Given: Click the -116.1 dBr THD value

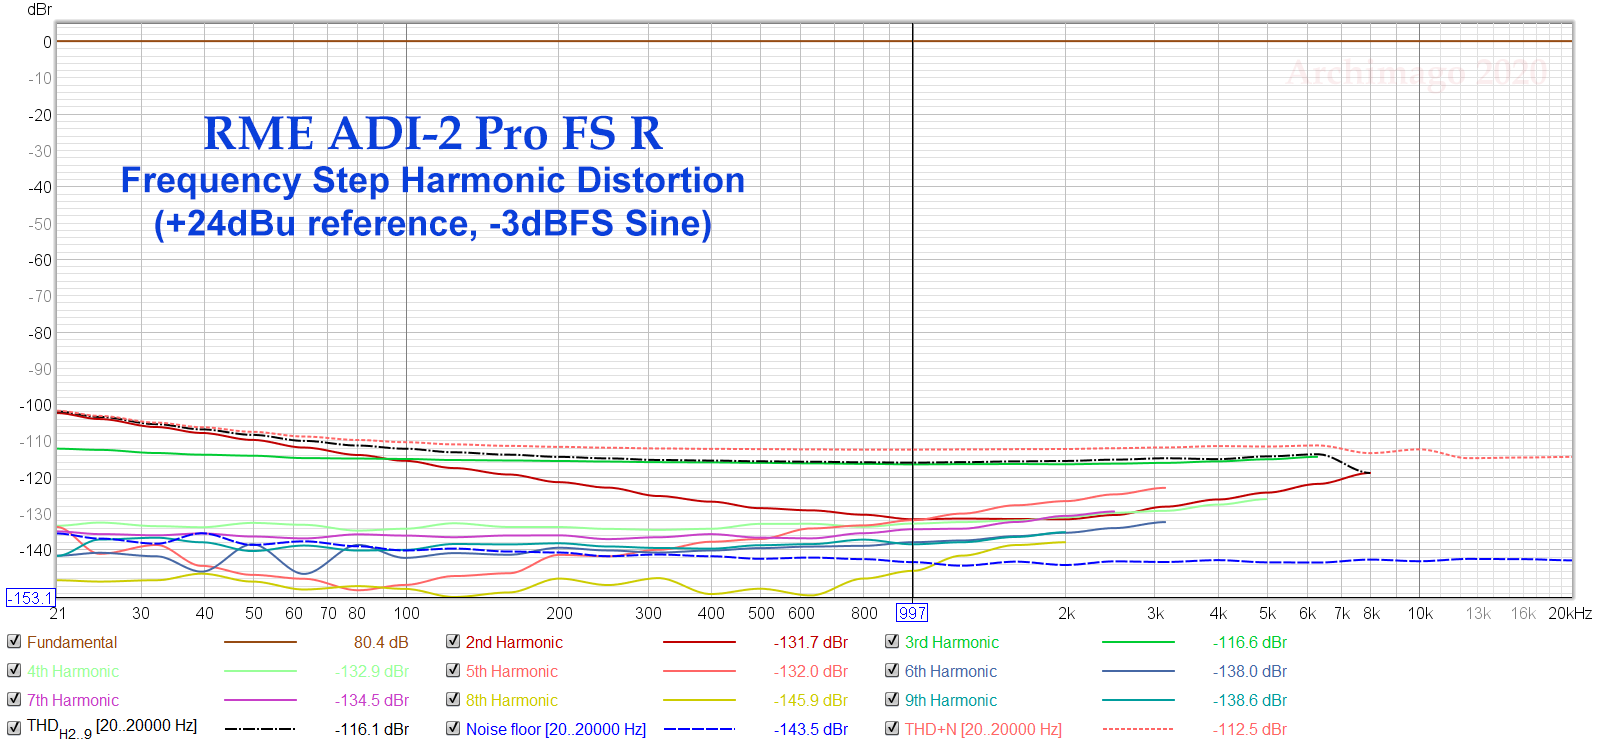Looking at the screenshot, I should pyautogui.click(x=372, y=729).
